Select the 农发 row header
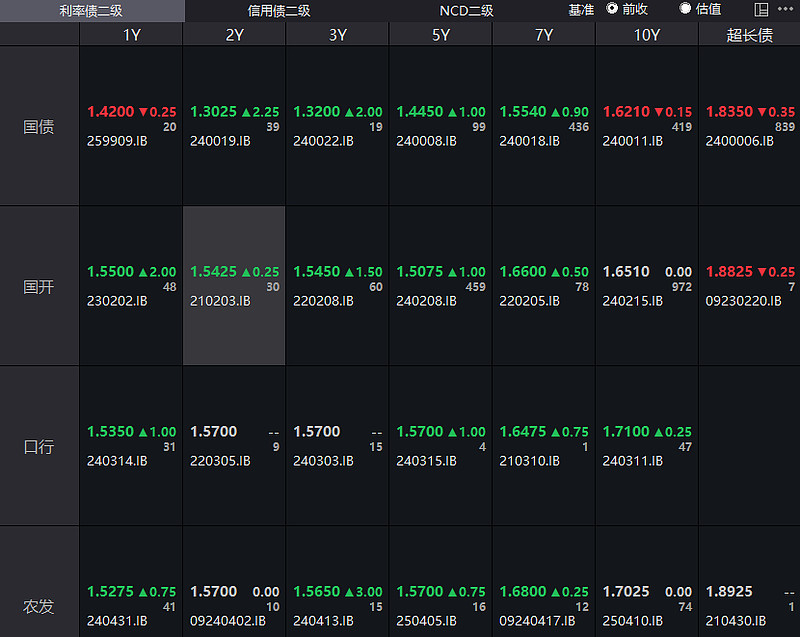The width and height of the screenshot is (800, 637). coord(39,606)
